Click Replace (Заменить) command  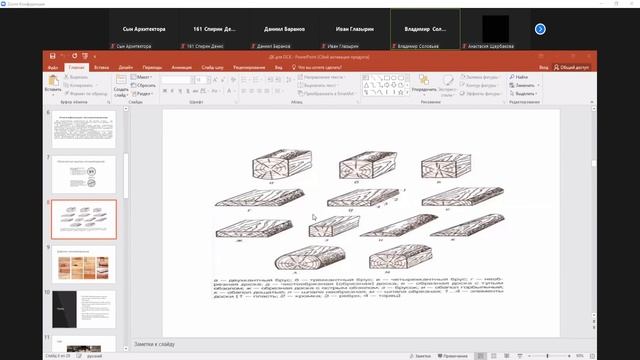click(524, 85)
